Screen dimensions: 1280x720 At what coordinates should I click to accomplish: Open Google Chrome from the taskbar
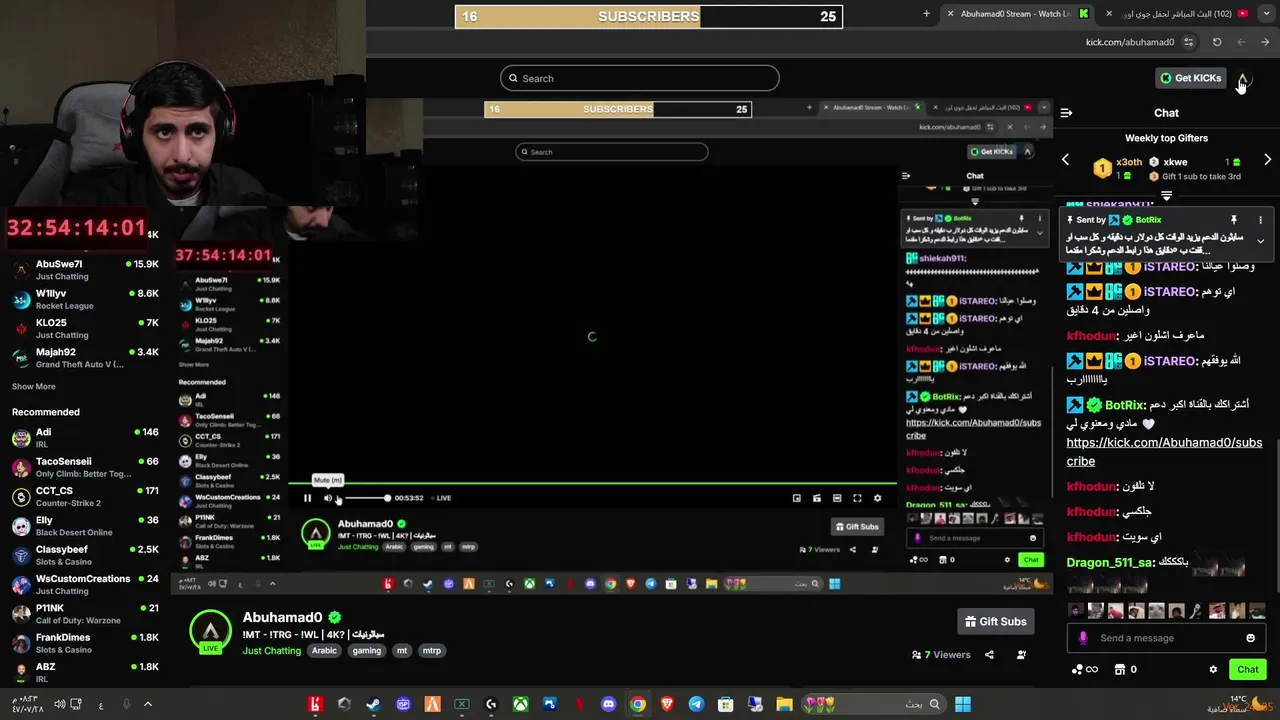637,704
